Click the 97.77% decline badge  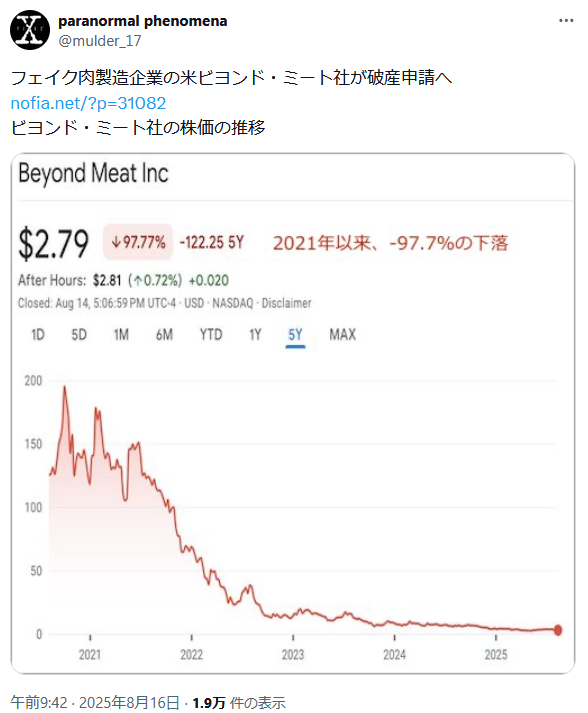pyautogui.click(x=138, y=242)
